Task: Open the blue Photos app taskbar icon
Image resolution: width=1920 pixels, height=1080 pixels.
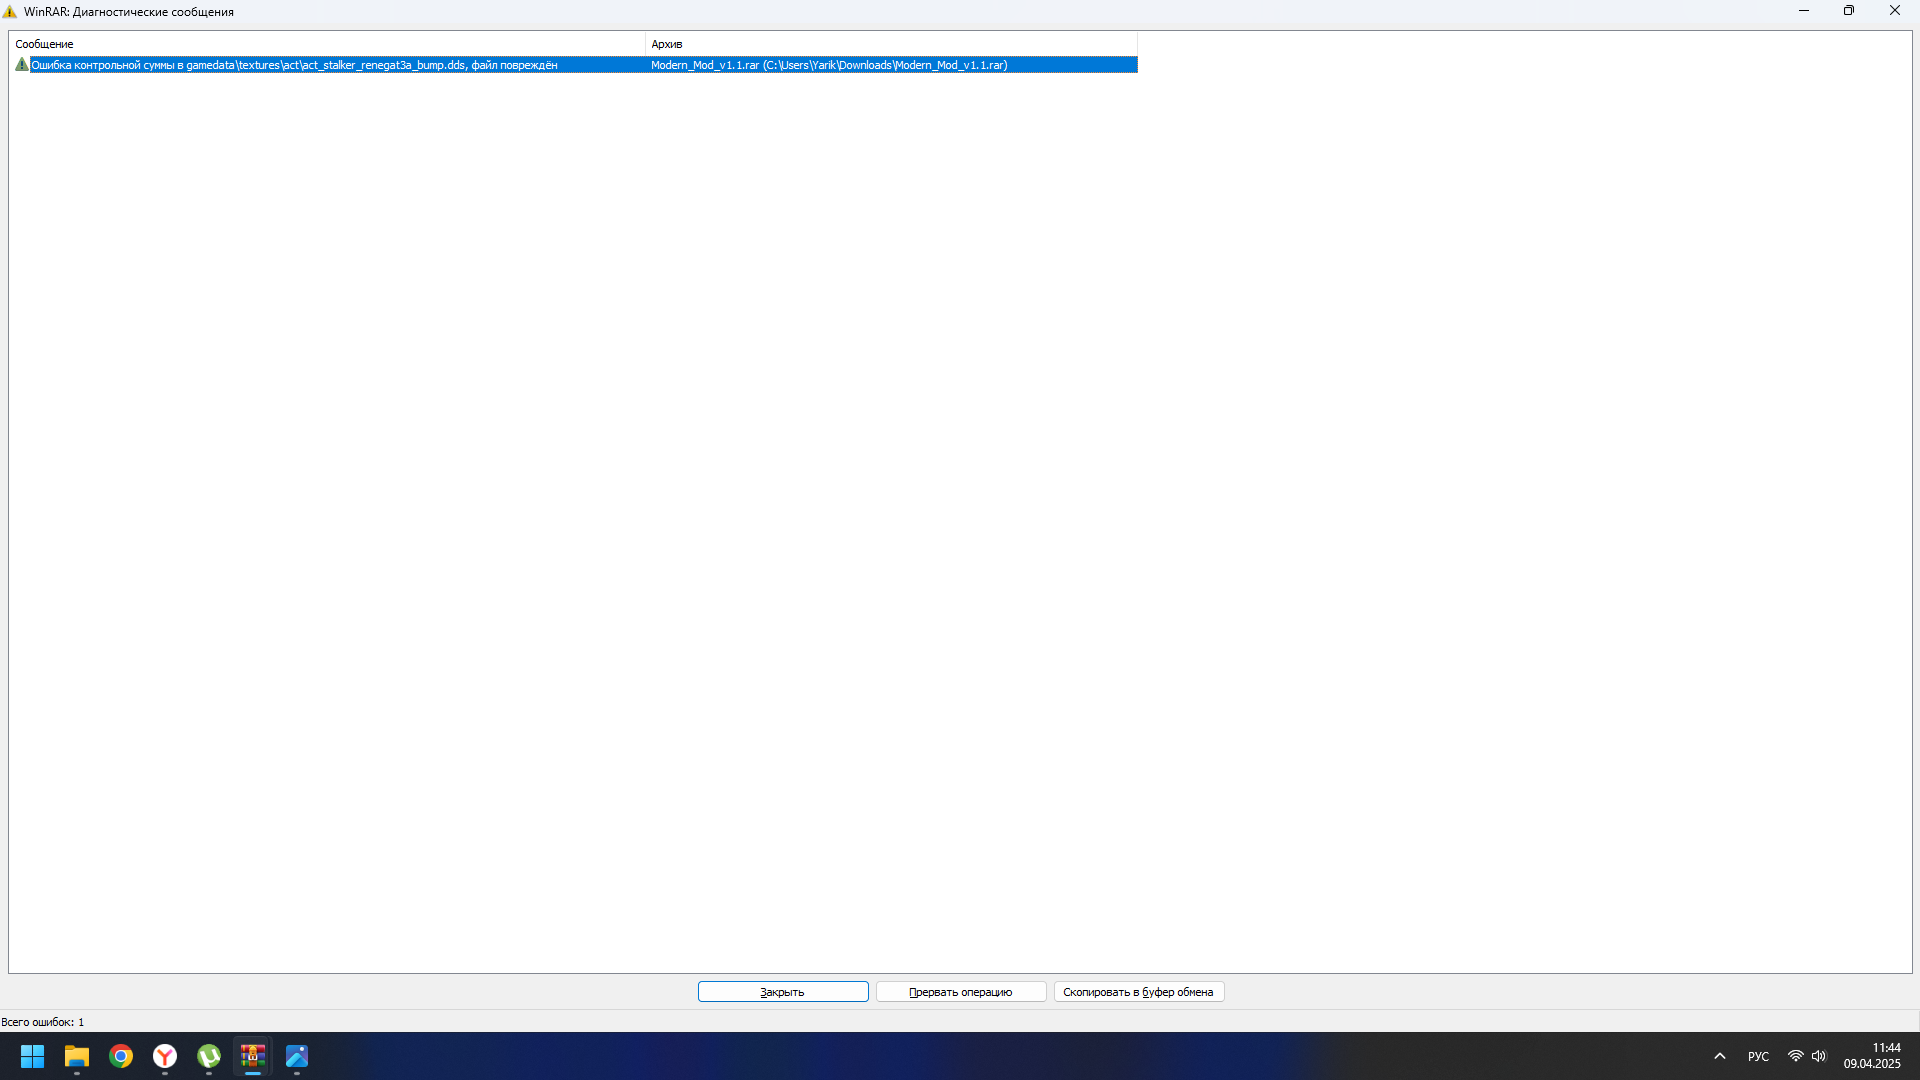Action: (x=297, y=1056)
